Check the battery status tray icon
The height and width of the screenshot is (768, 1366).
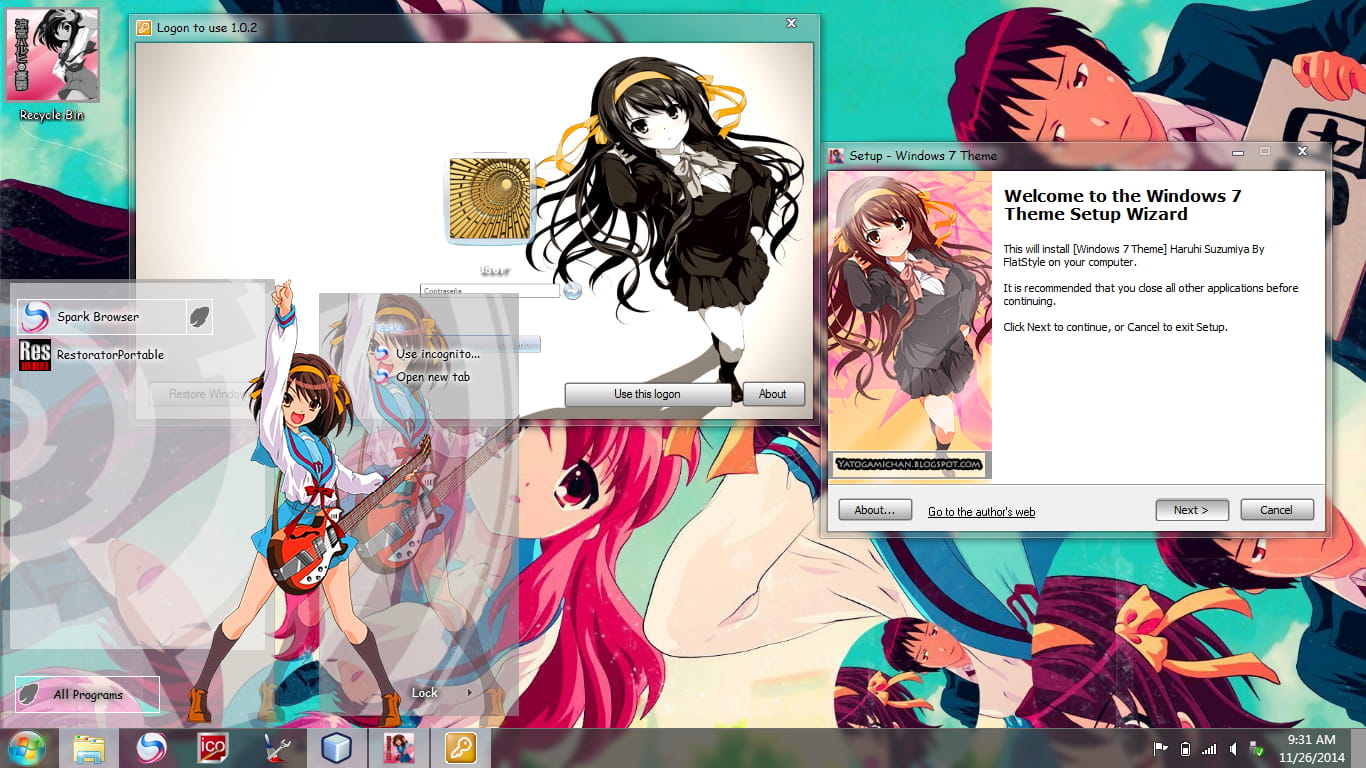click(1185, 749)
